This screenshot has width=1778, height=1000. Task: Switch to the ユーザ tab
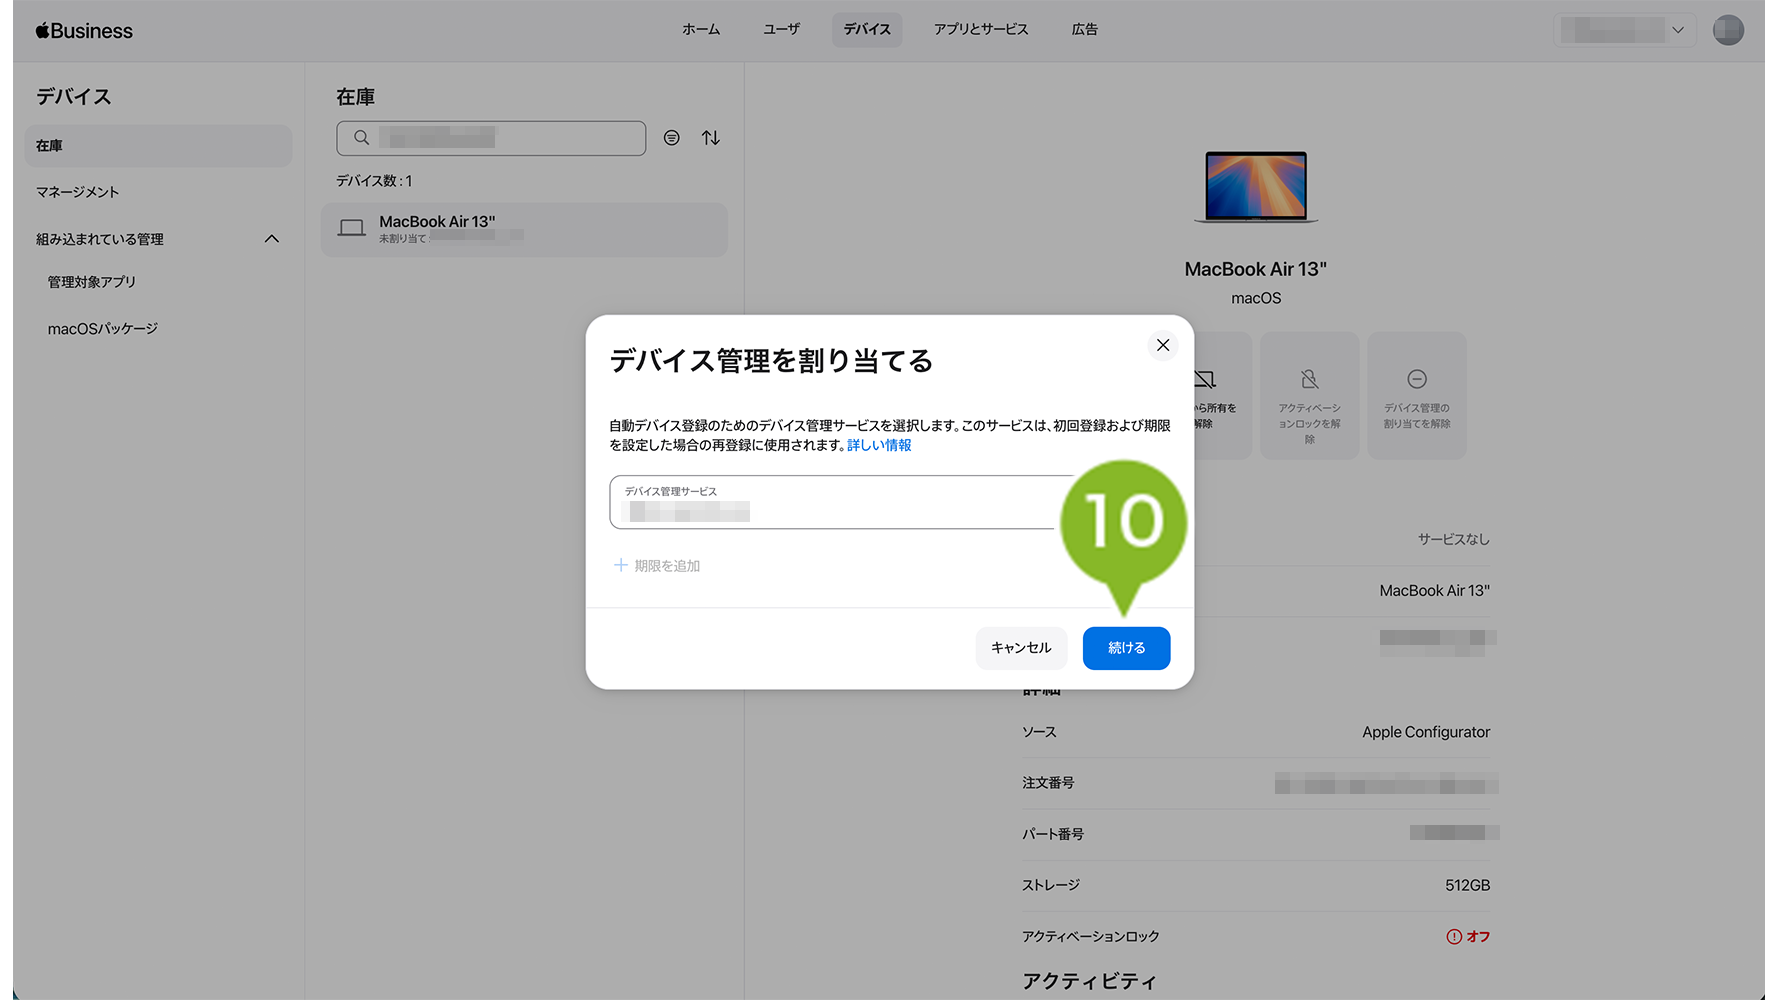point(781,30)
